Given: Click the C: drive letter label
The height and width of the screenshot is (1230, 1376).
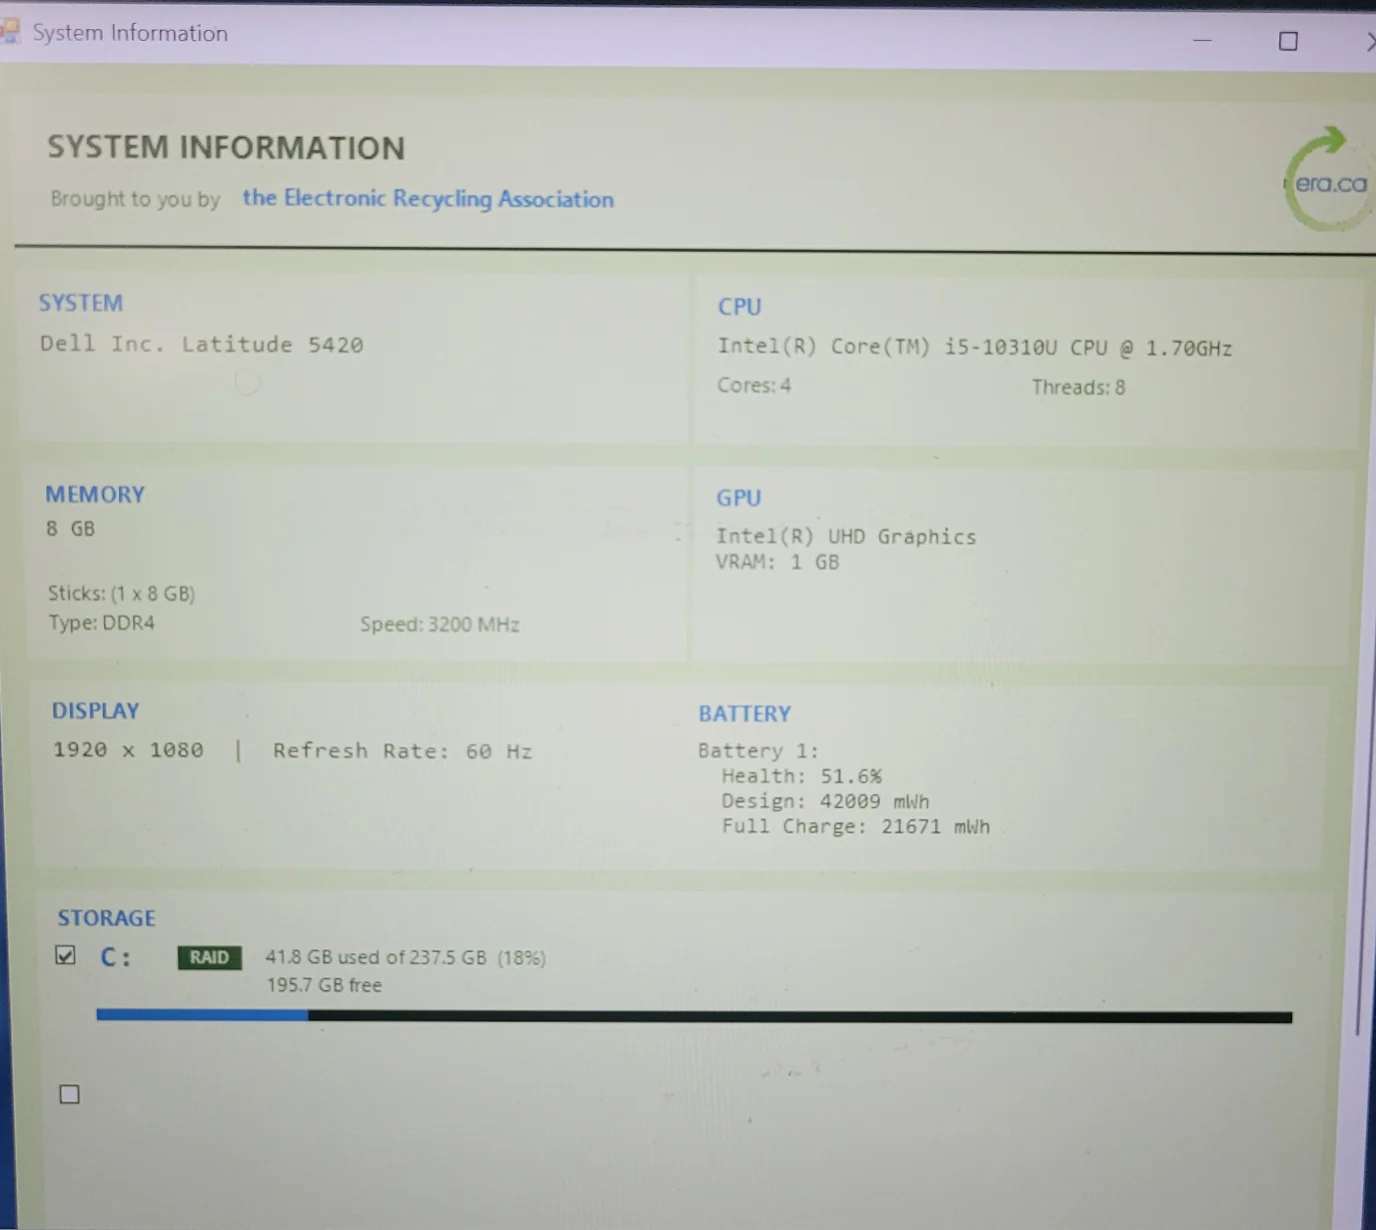Looking at the screenshot, I should pyautogui.click(x=115, y=957).
